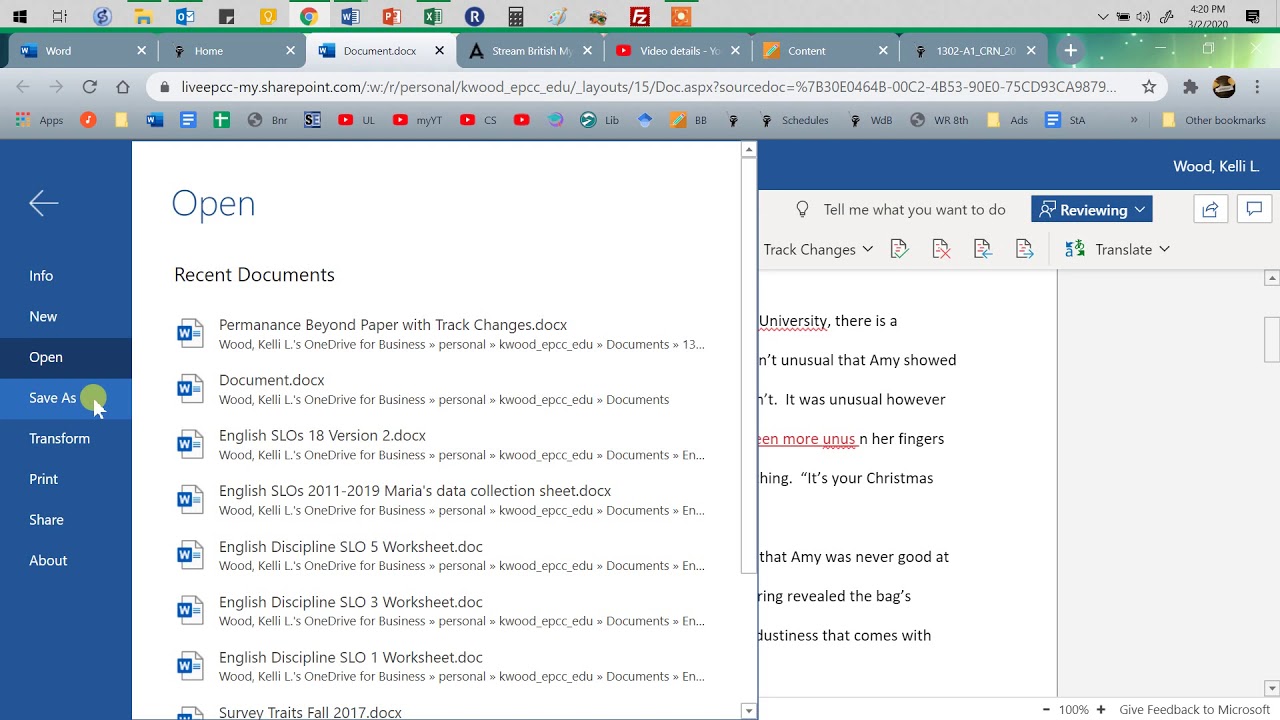Open the comments pane icon
The width and height of the screenshot is (1280, 720).
coord(1254,209)
